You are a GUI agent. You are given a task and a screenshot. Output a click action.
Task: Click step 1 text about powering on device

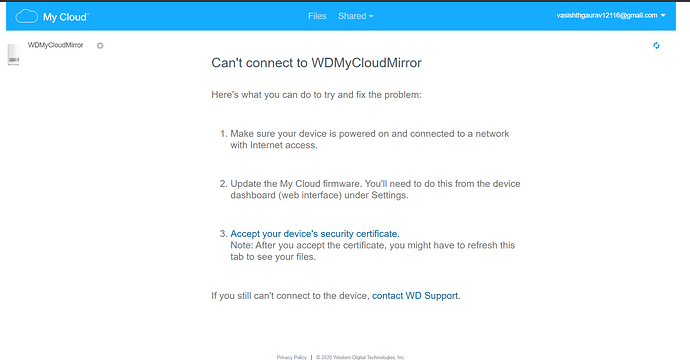(x=370, y=140)
